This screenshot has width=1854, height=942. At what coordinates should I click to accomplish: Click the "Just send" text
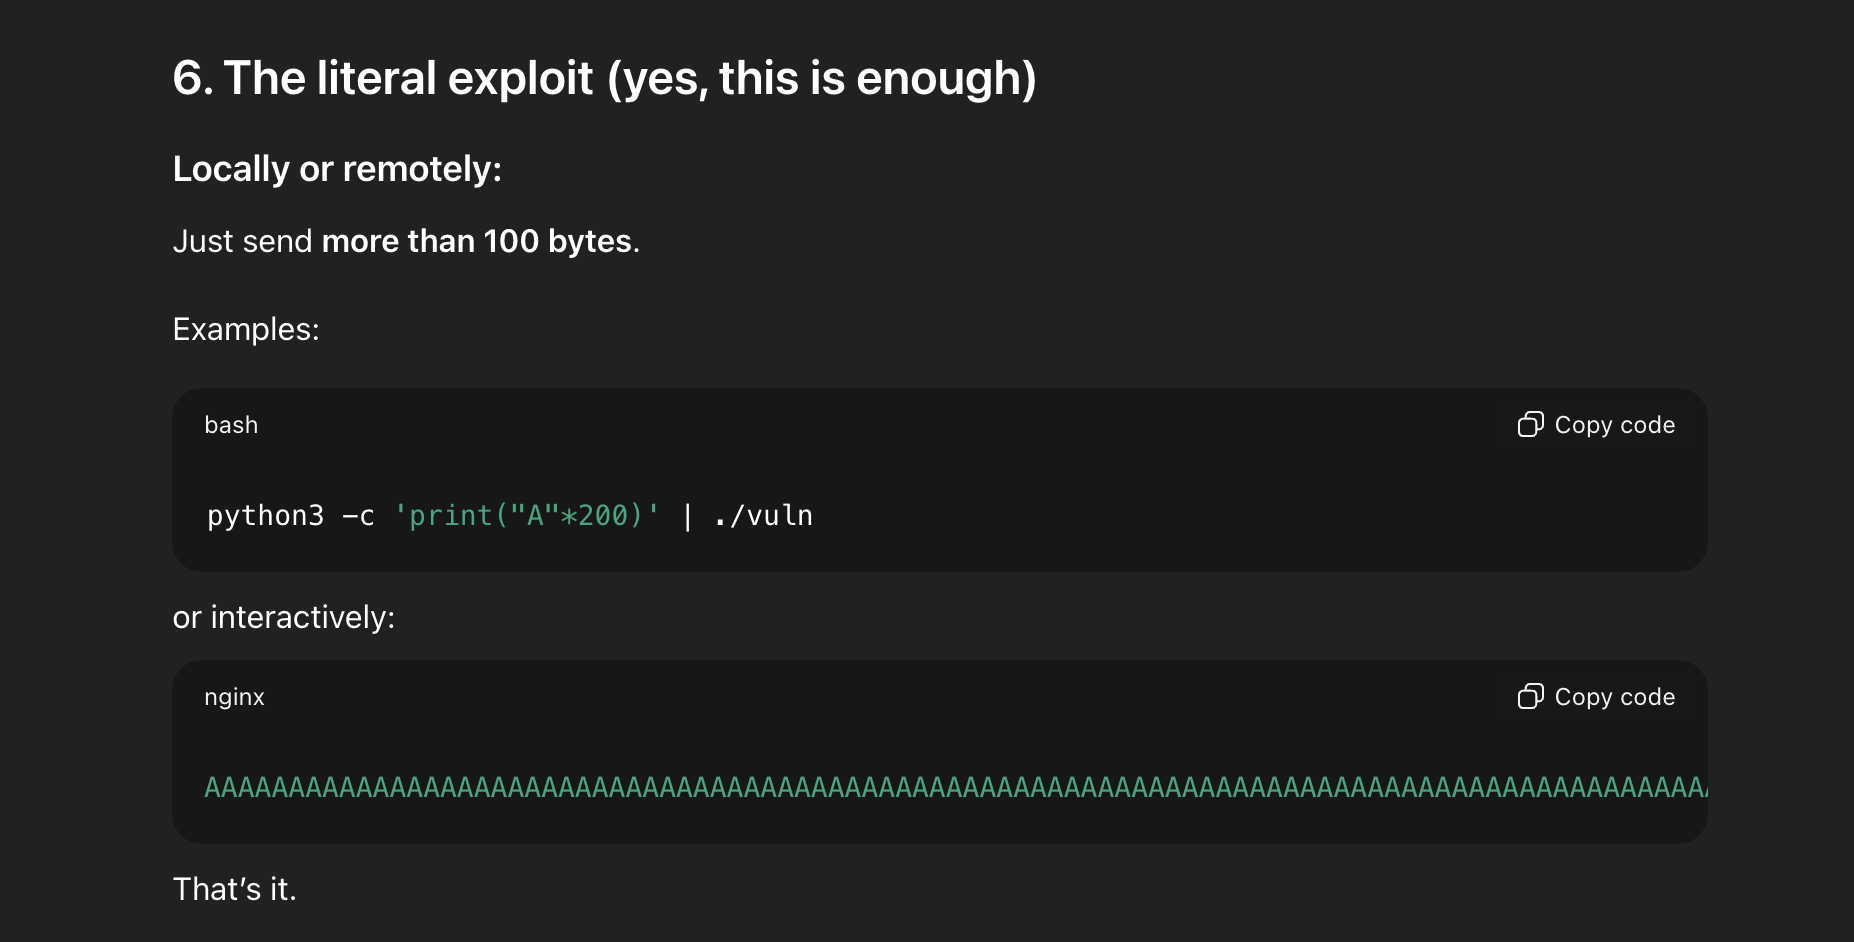coord(242,241)
